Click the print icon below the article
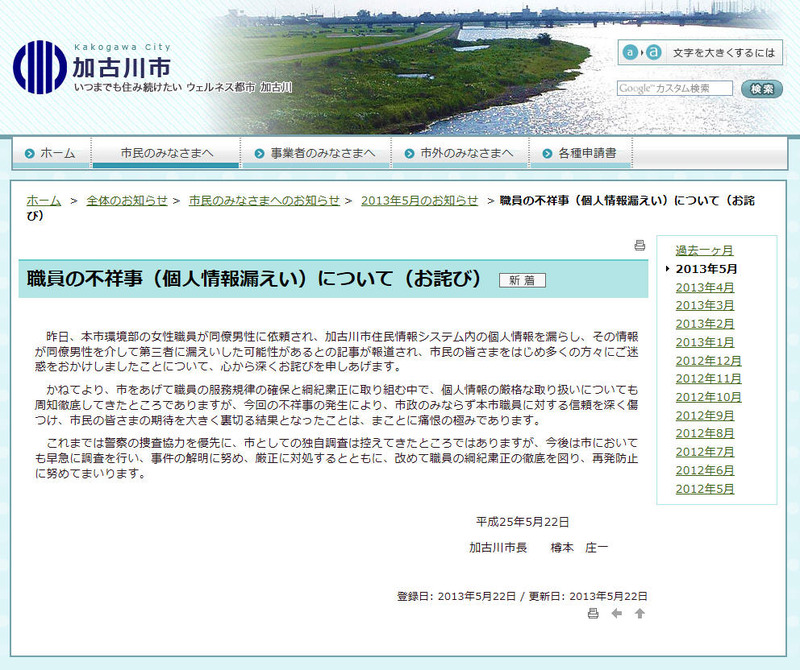The height and width of the screenshot is (670, 800). [593, 613]
